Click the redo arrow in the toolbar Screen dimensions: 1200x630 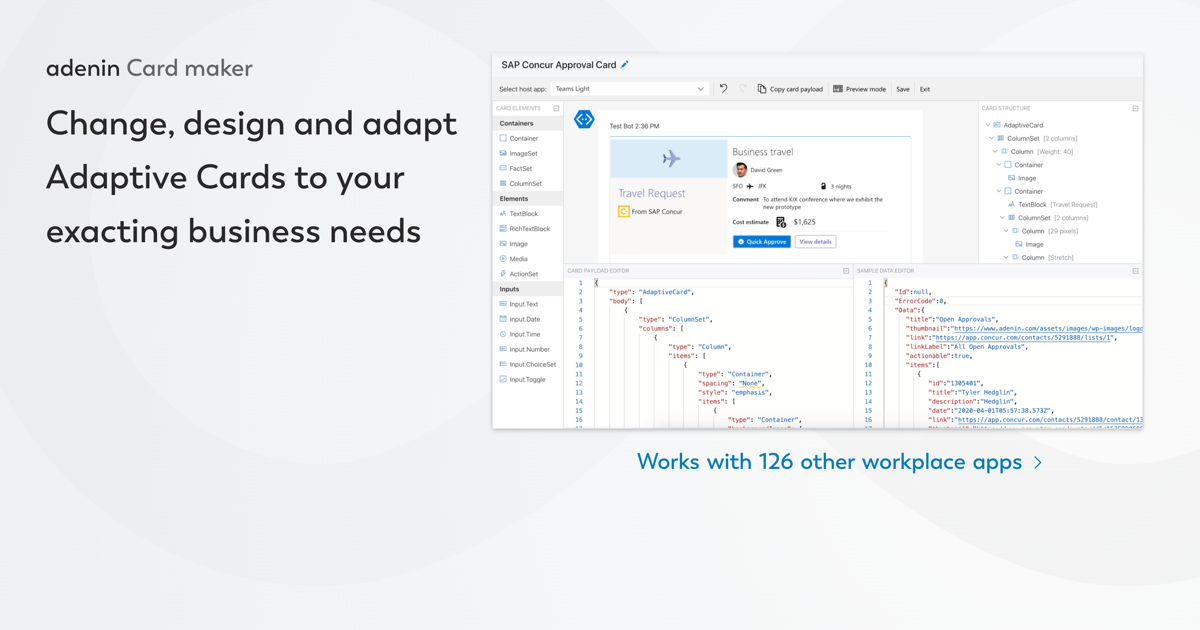click(x=742, y=88)
